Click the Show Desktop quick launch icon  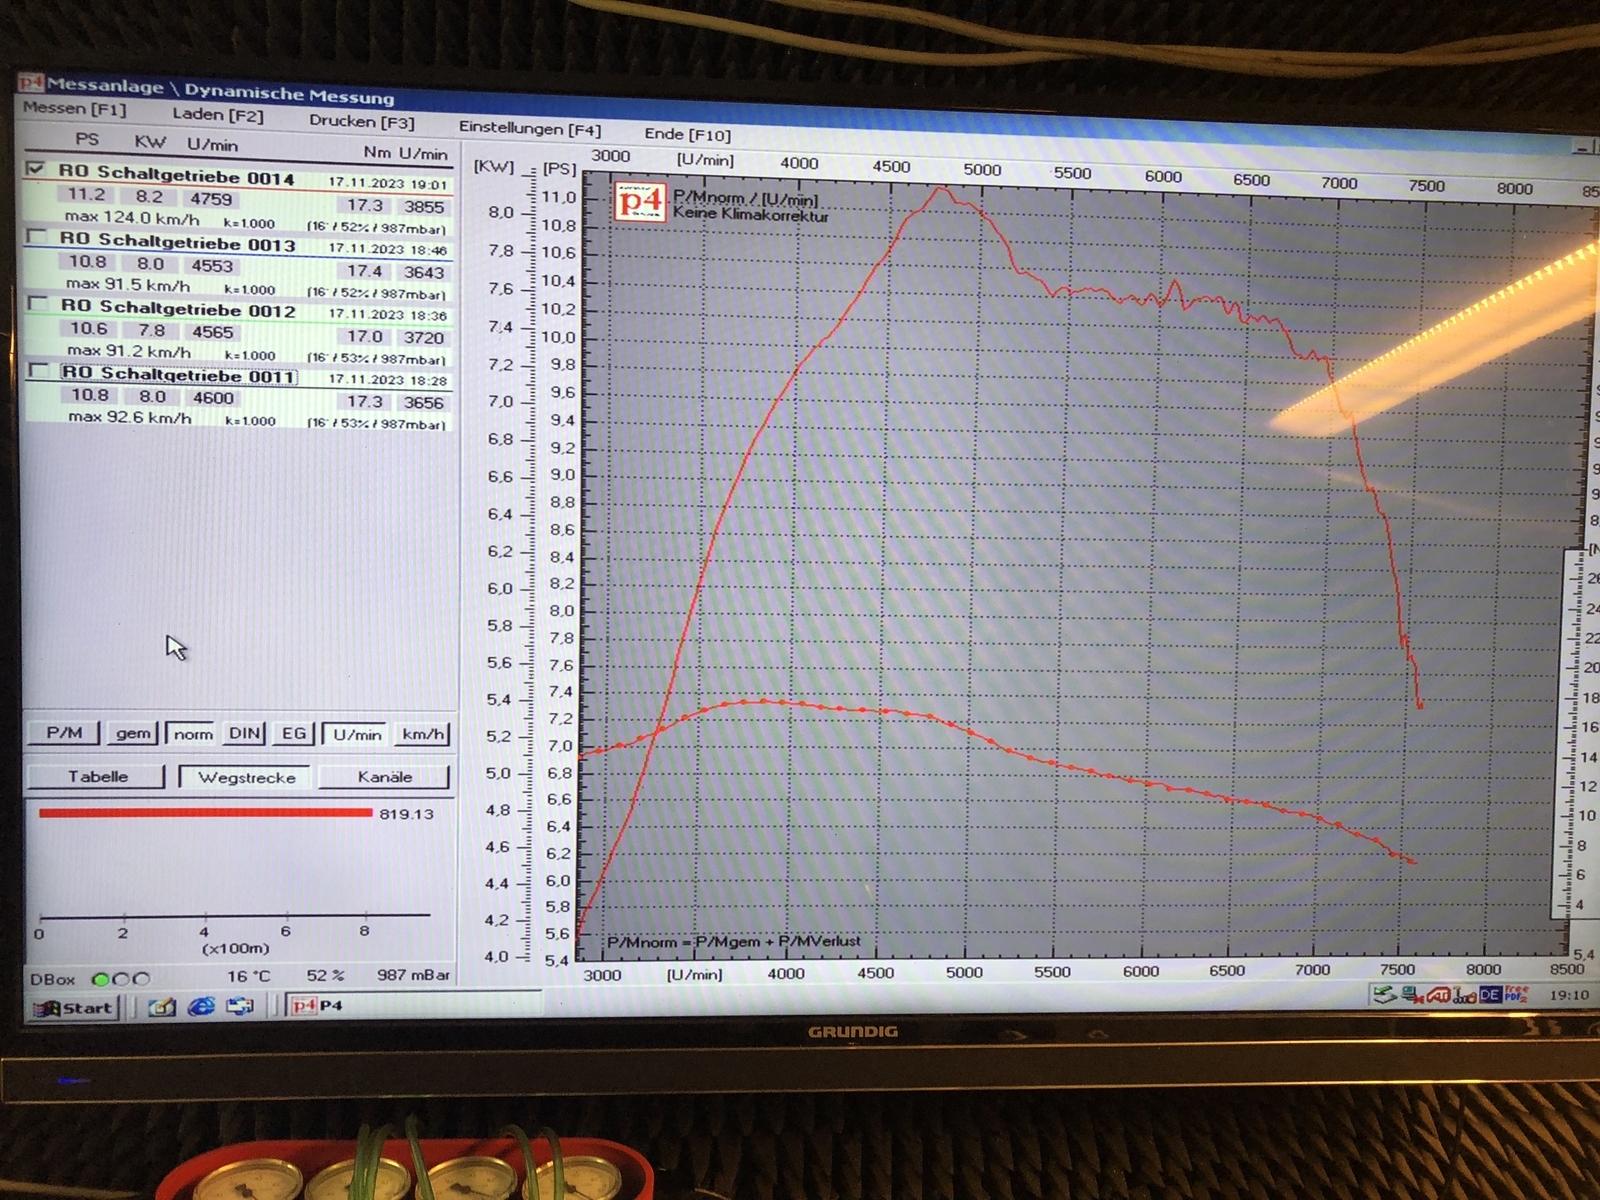click(162, 1007)
